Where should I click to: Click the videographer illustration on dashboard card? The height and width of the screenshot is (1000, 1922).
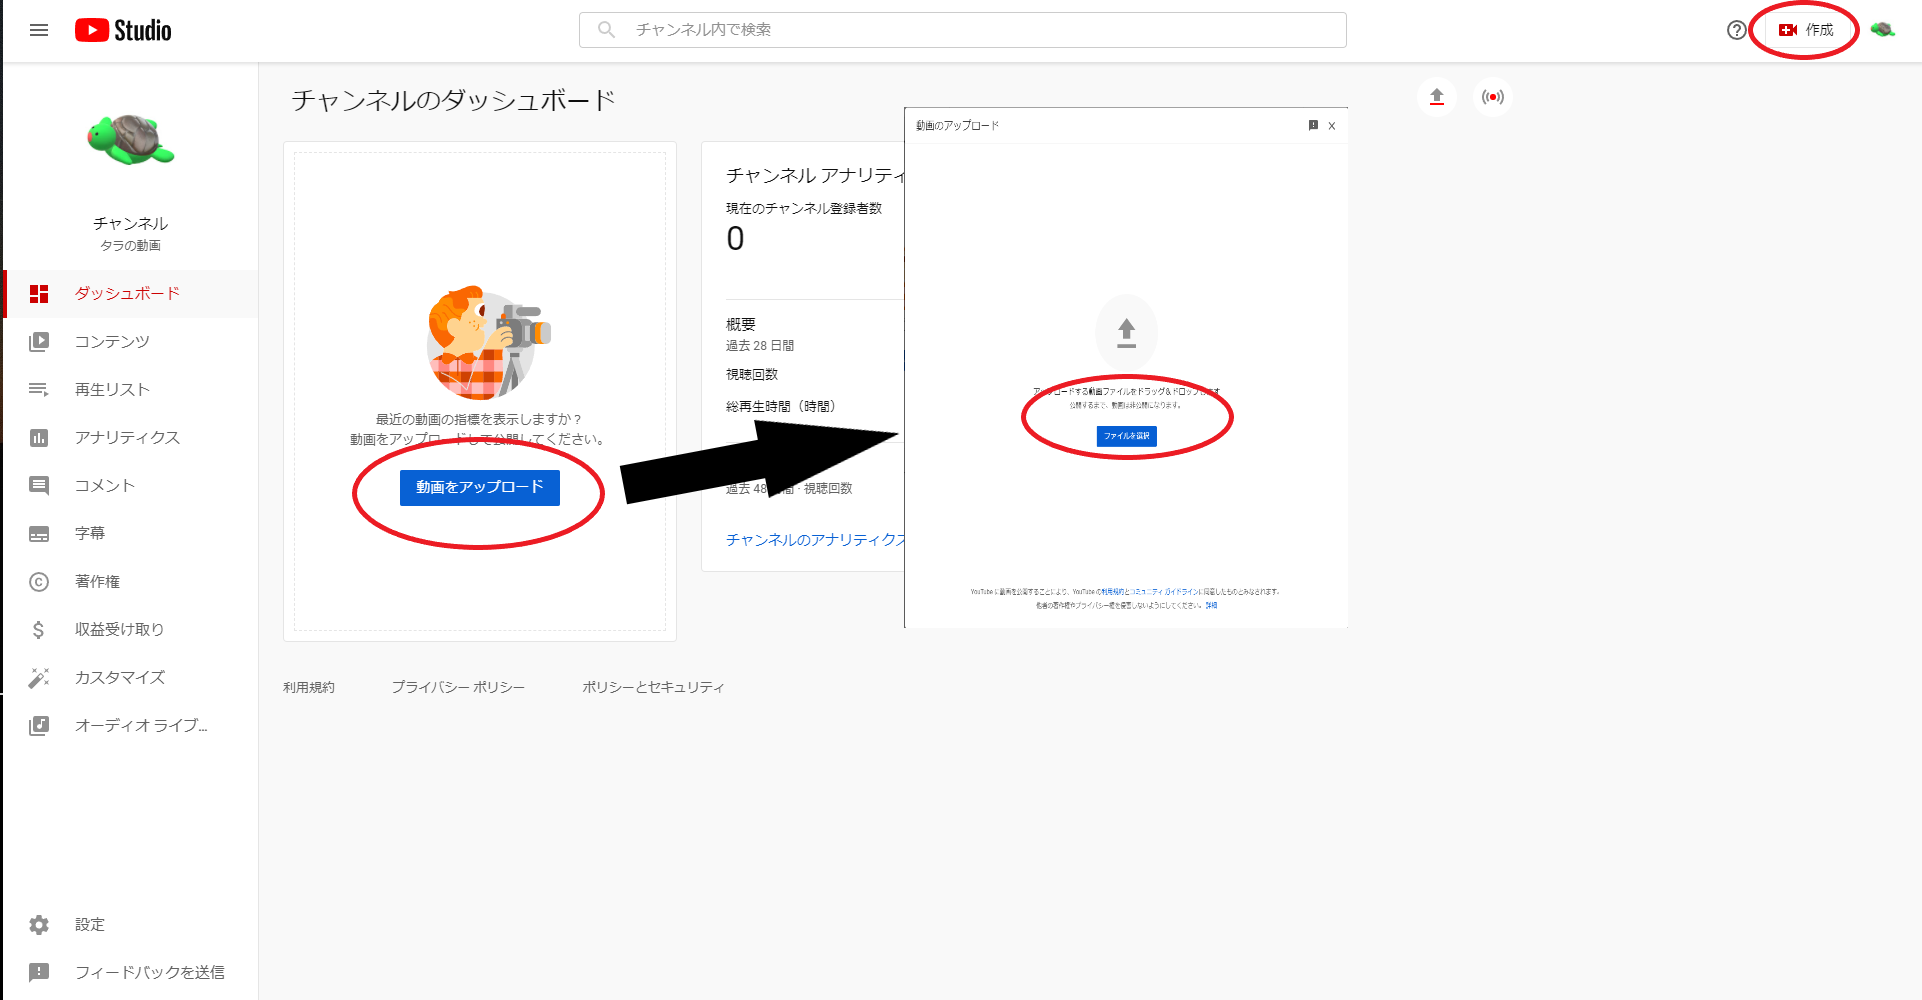coord(487,343)
